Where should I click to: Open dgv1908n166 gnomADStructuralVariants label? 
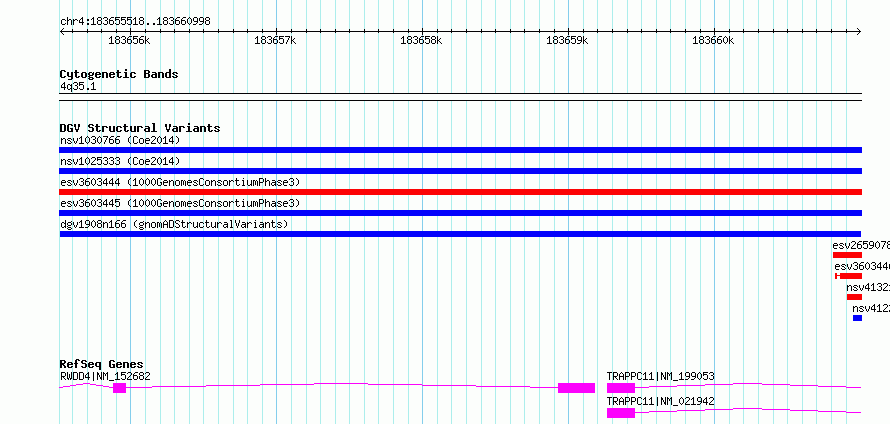pos(174,224)
